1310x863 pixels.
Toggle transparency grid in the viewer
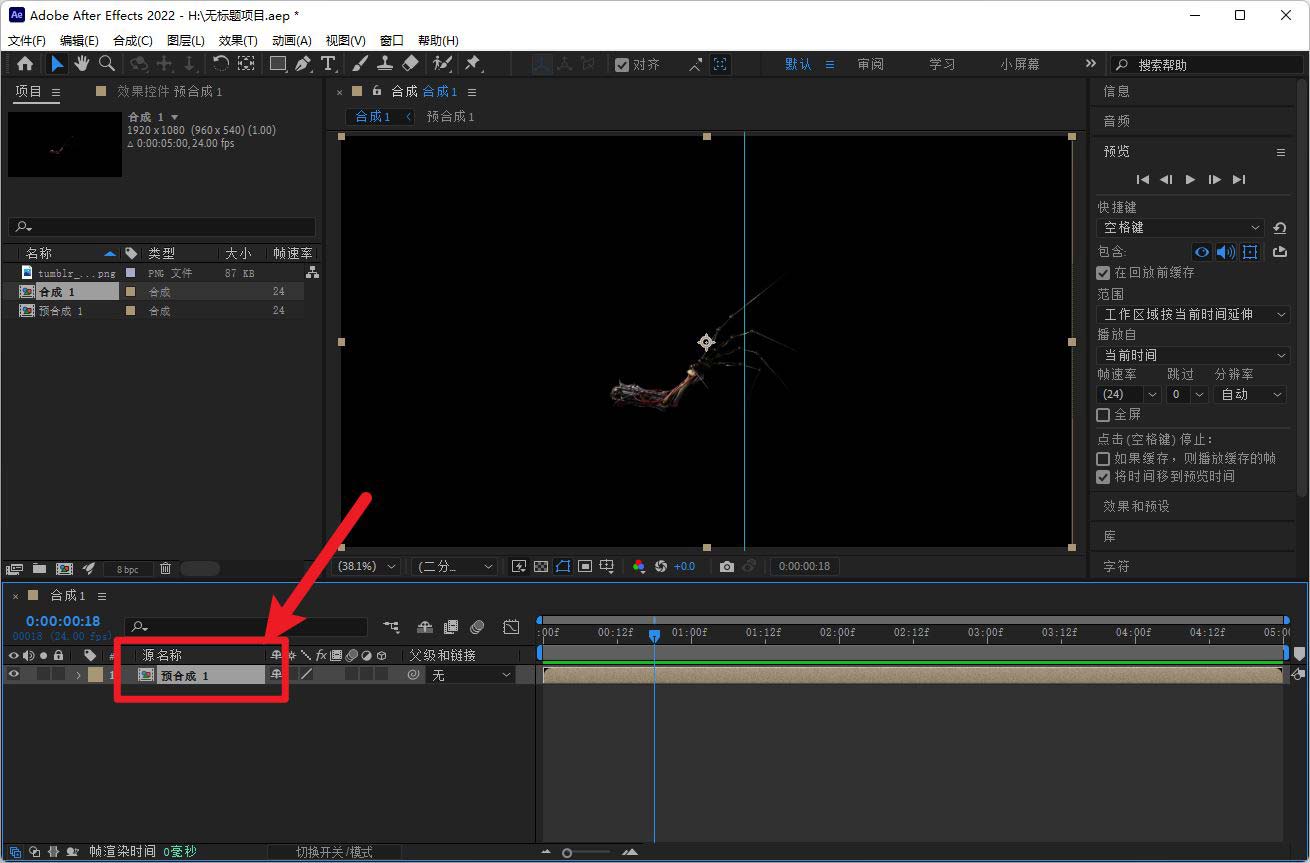point(541,566)
